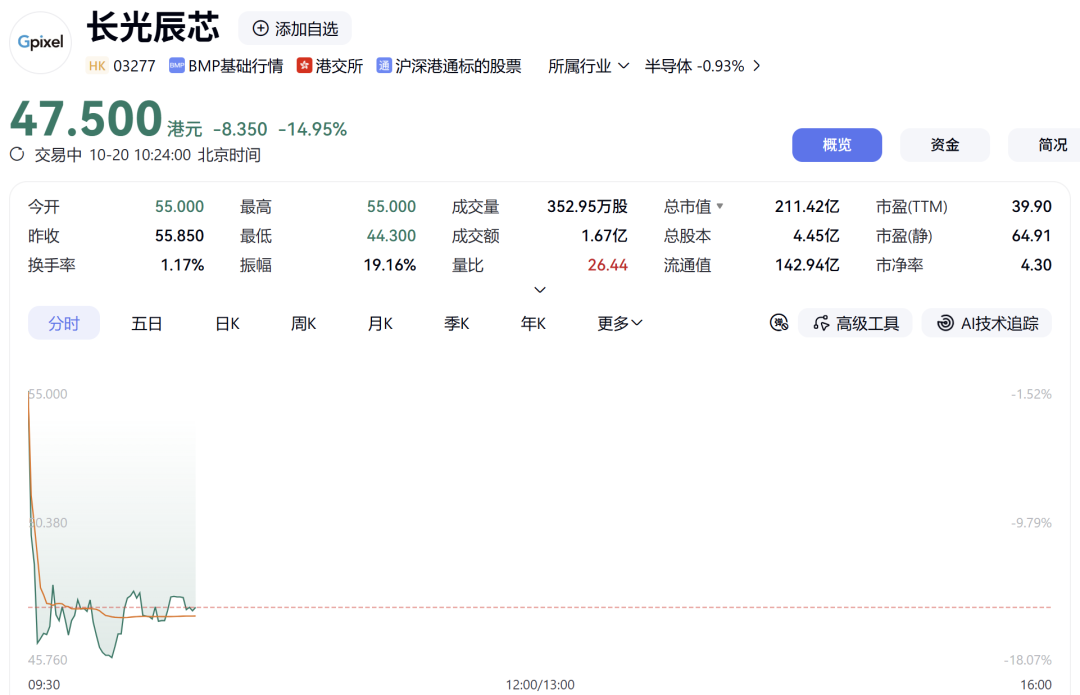Click the stock code 03277

pyautogui.click(x=134, y=66)
